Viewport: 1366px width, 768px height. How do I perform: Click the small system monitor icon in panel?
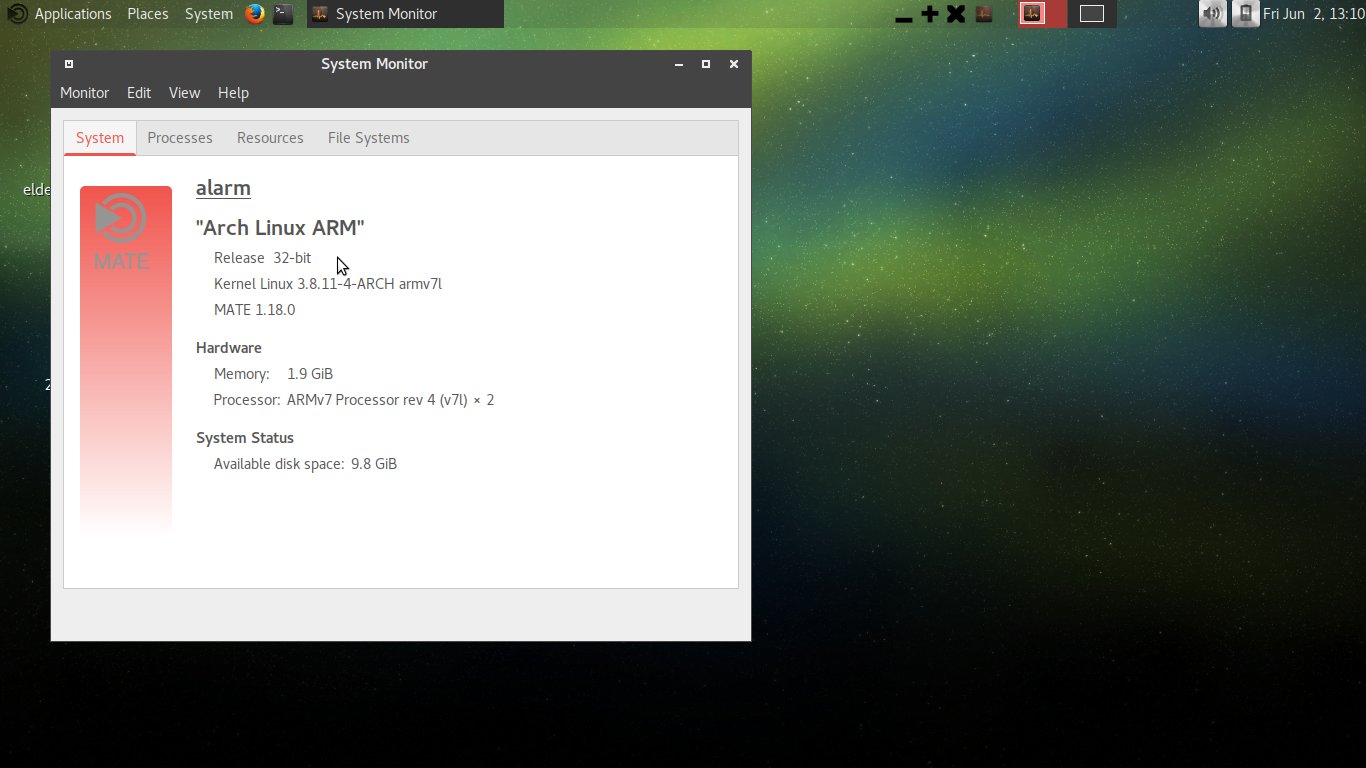(x=983, y=14)
